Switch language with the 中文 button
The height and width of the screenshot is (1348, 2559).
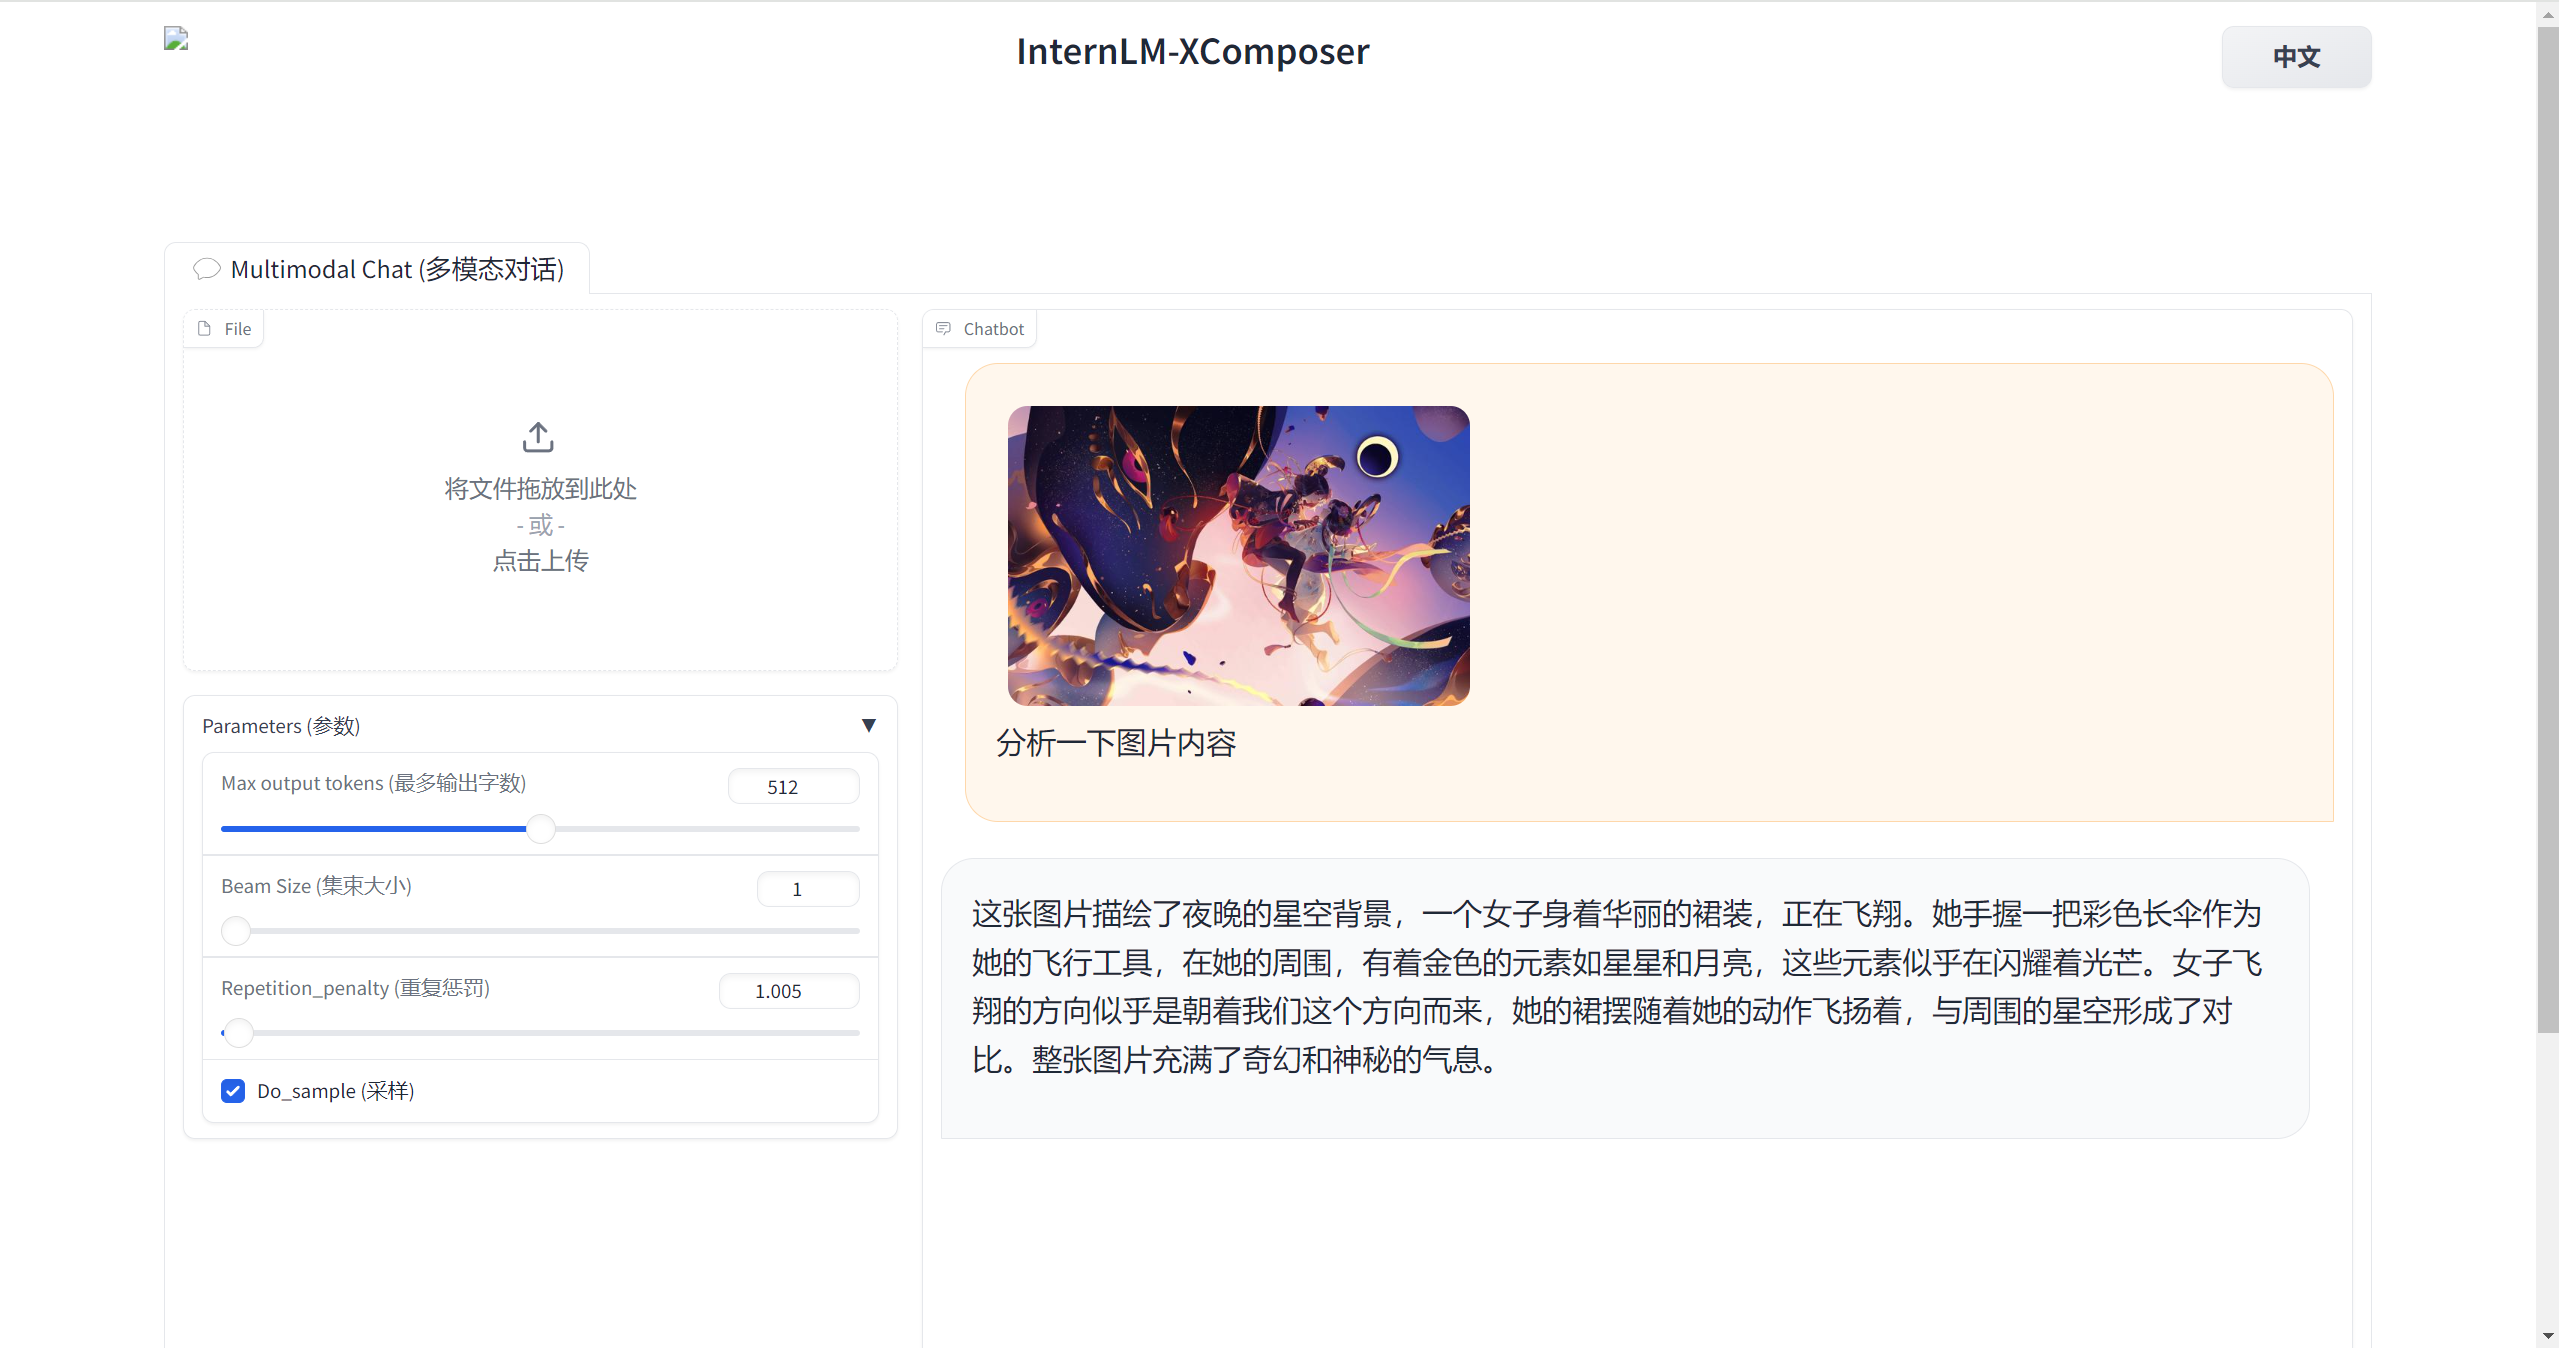coord(2296,57)
